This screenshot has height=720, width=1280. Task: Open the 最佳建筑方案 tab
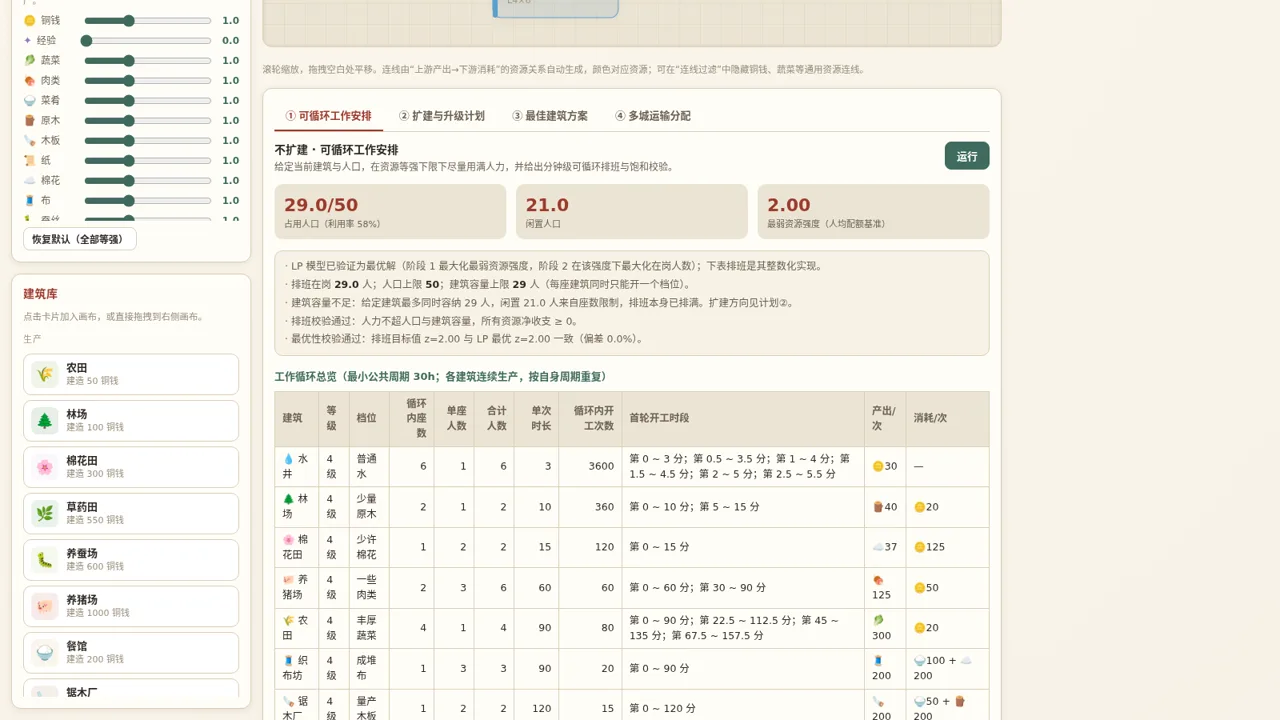(x=550, y=116)
